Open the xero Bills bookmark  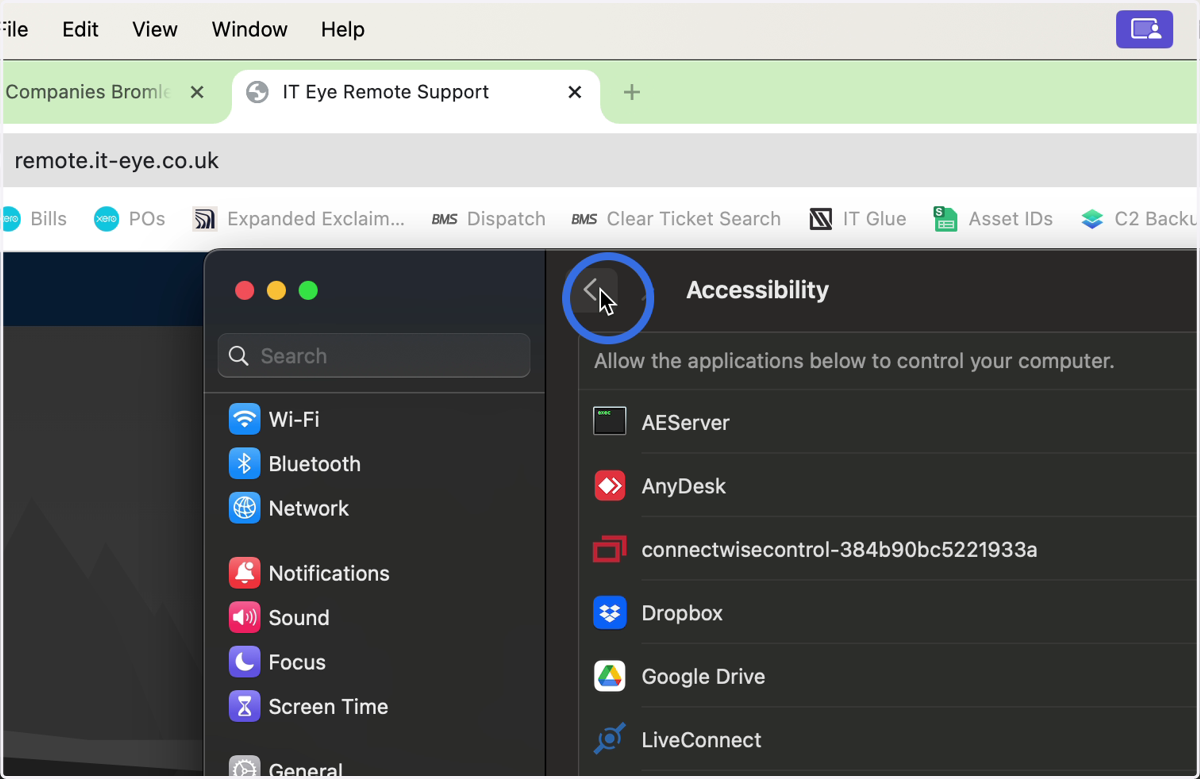[35, 219]
